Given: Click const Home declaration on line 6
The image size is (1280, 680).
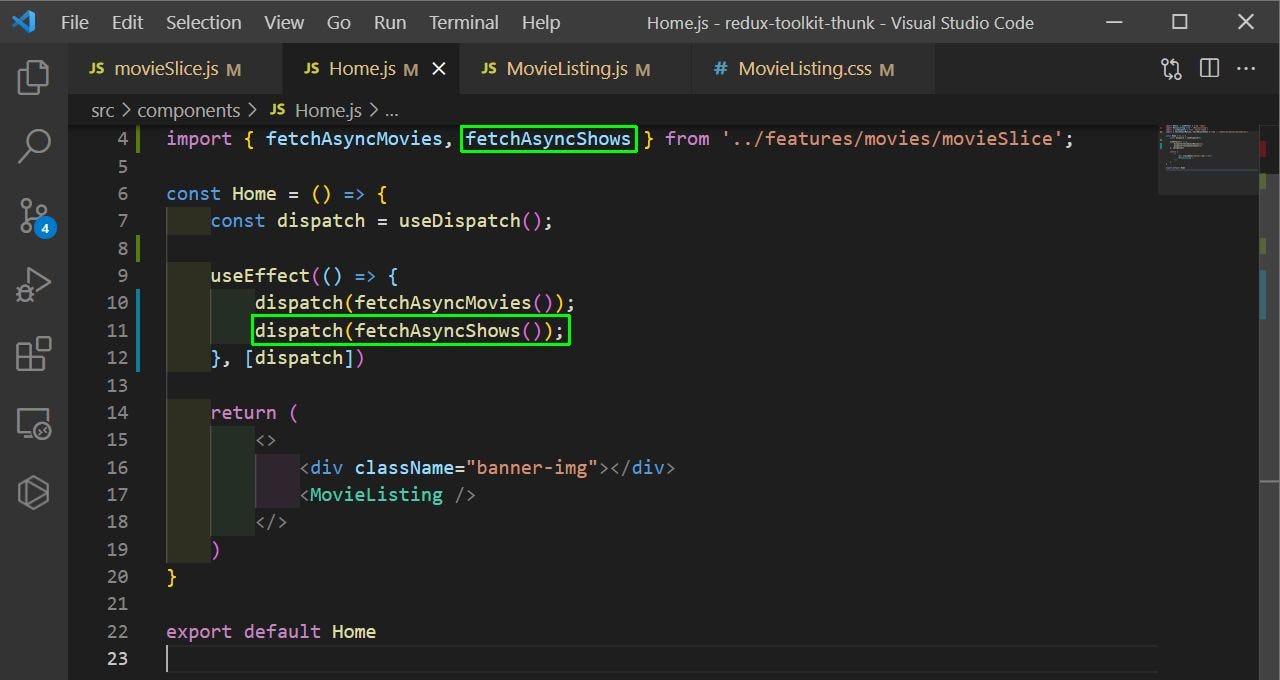Looking at the screenshot, I should pyautogui.click(x=221, y=194).
